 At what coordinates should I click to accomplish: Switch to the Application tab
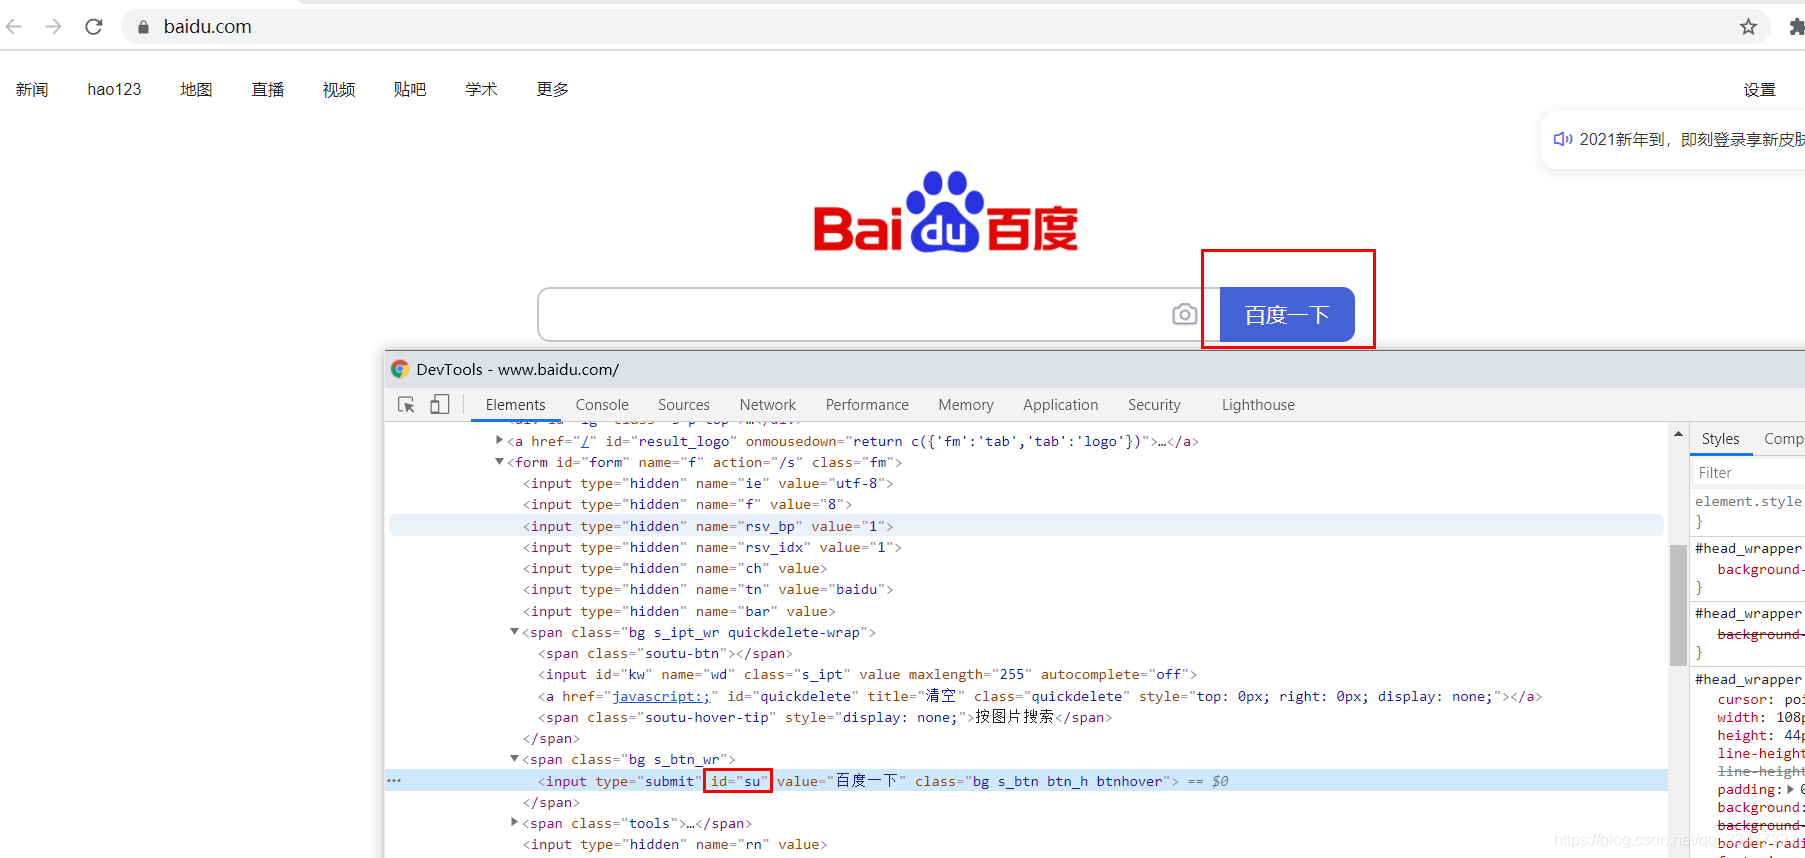(x=1061, y=405)
